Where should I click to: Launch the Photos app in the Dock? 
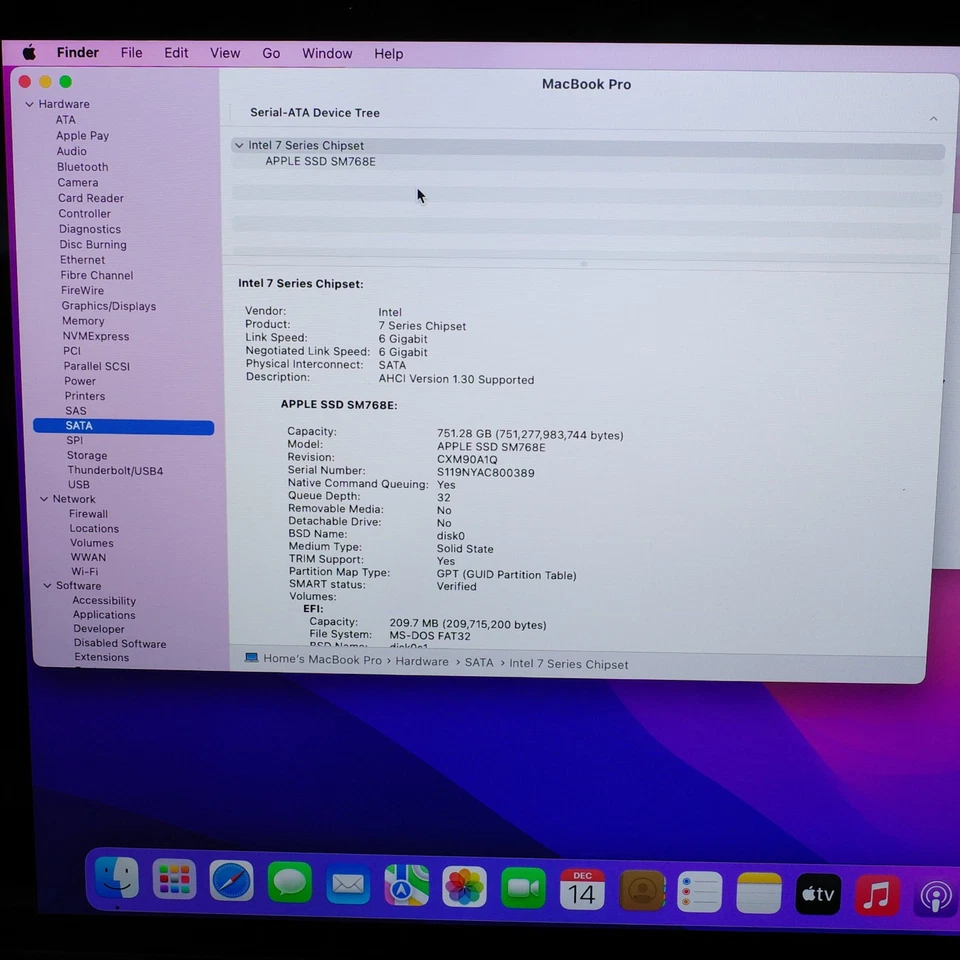coord(464,886)
